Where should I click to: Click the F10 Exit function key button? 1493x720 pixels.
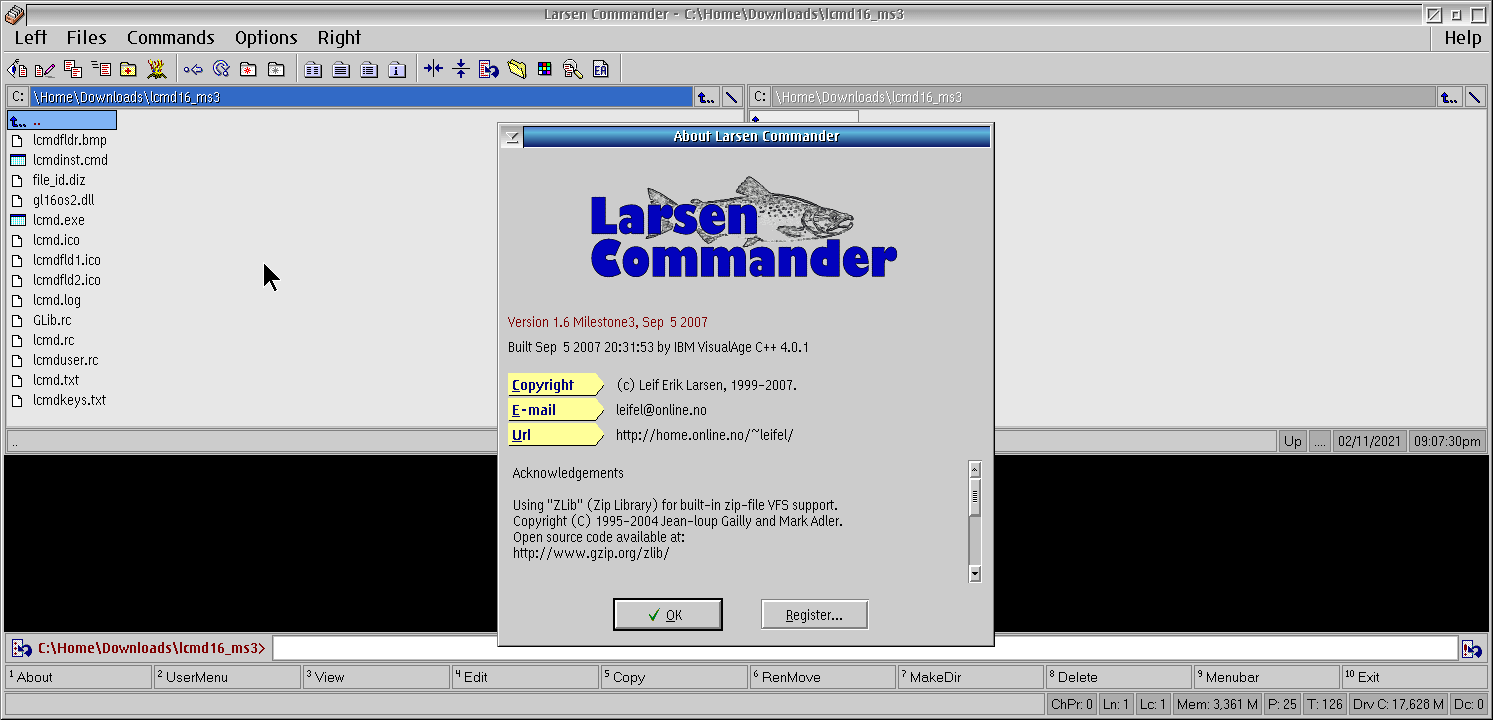point(1415,677)
